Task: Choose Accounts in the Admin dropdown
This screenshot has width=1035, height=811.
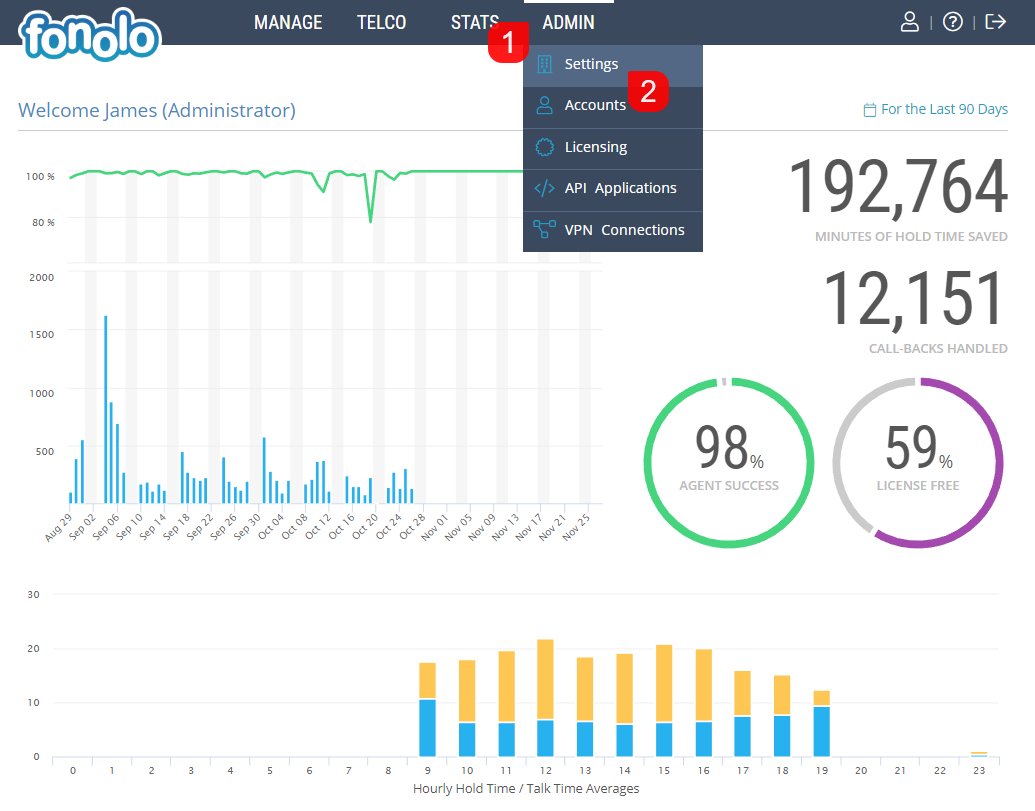Action: click(x=613, y=106)
